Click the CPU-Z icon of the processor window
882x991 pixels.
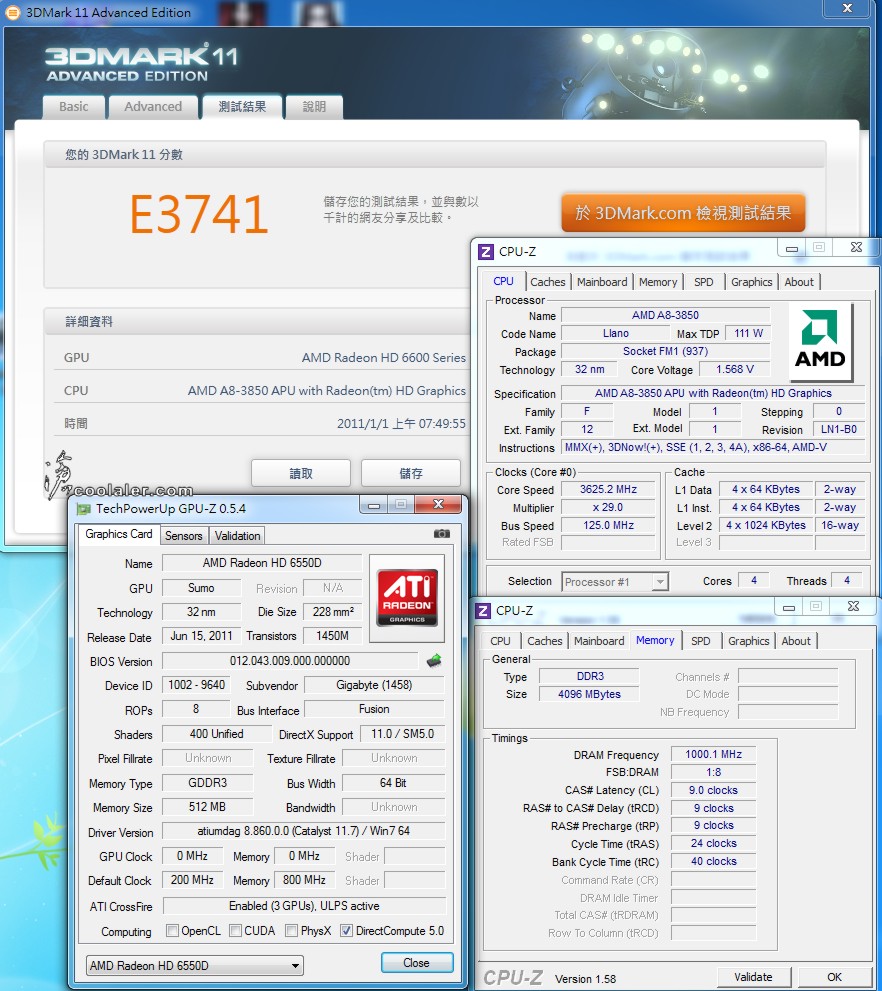[x=485, y=252]
